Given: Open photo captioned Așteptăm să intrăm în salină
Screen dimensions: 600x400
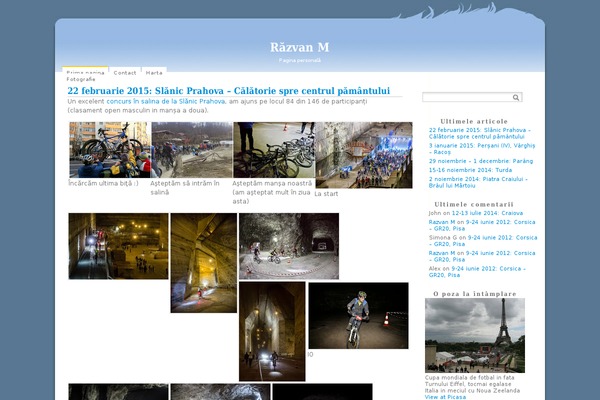Looking at the screenshot, I should (192, 150).
